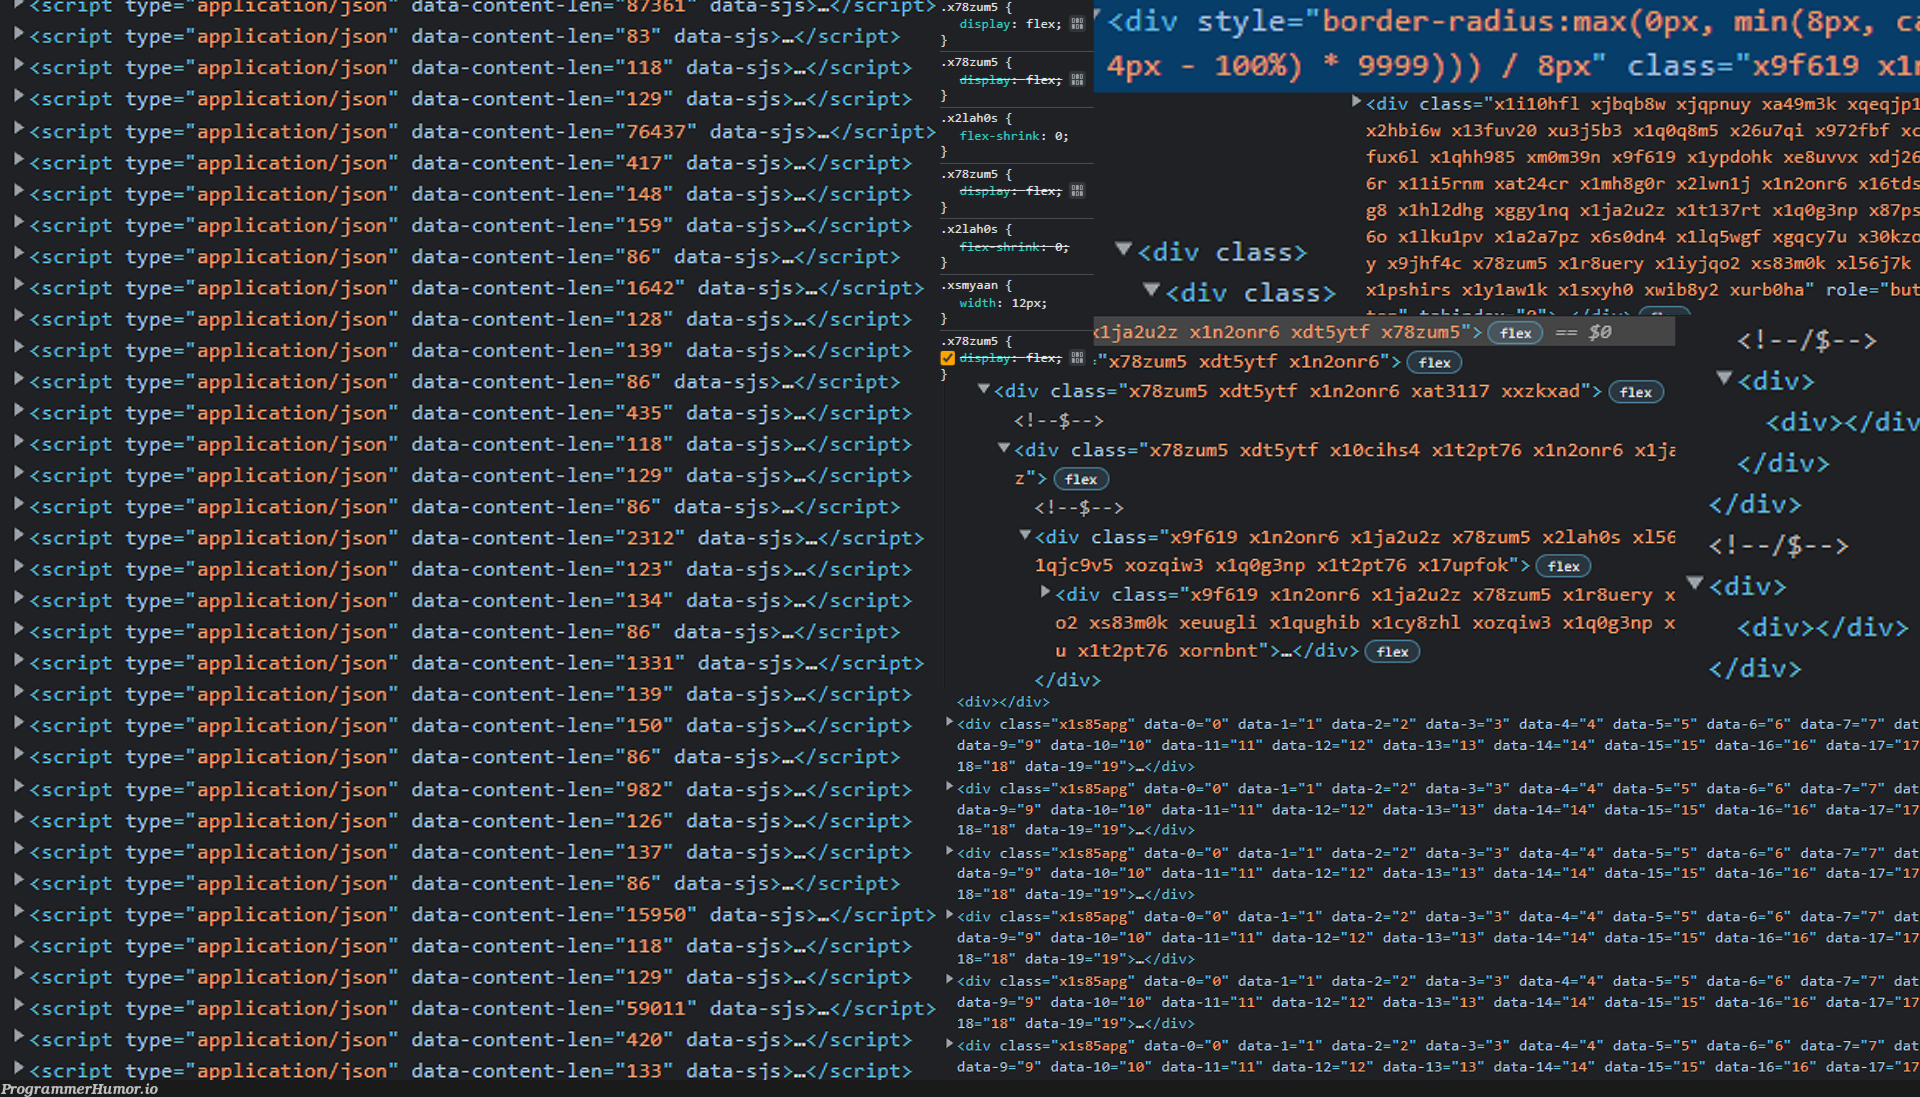
Task: Toggle flex badge after xat3117 xxzkxad div
Action: pos(1635,392)
